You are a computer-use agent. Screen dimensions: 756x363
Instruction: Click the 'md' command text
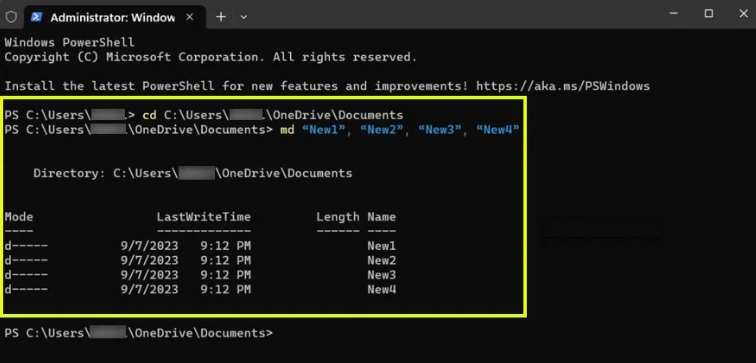(287, 130)
